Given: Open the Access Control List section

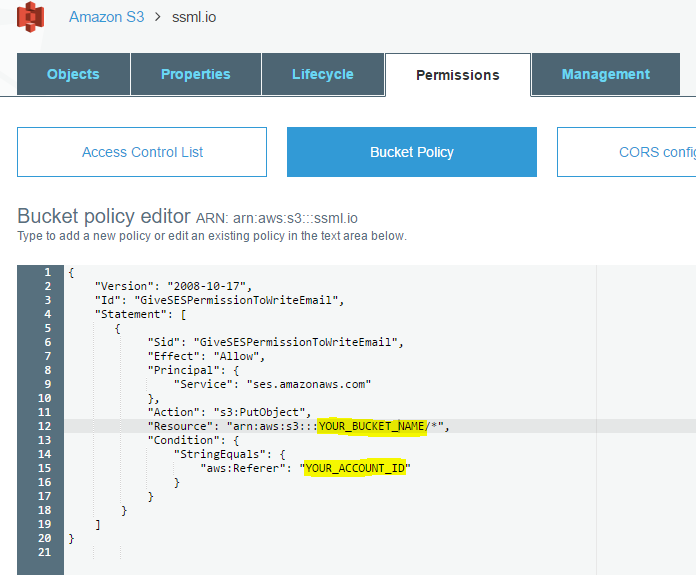Looking at the screenshot, I should point(142,152).
